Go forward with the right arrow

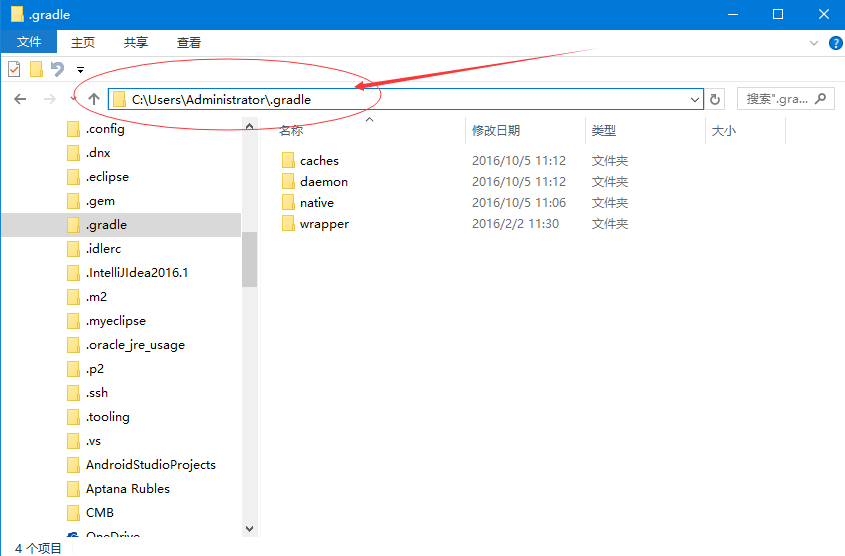click(x=50, y=99)
